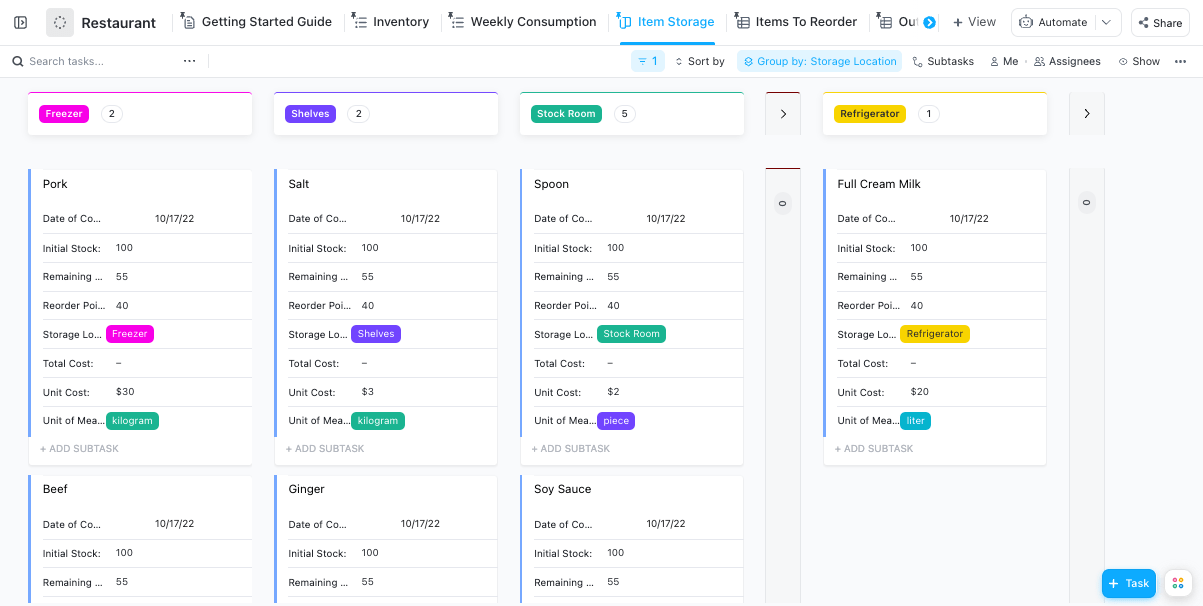Toggle Group by: Storage Location off

[819, 61]
